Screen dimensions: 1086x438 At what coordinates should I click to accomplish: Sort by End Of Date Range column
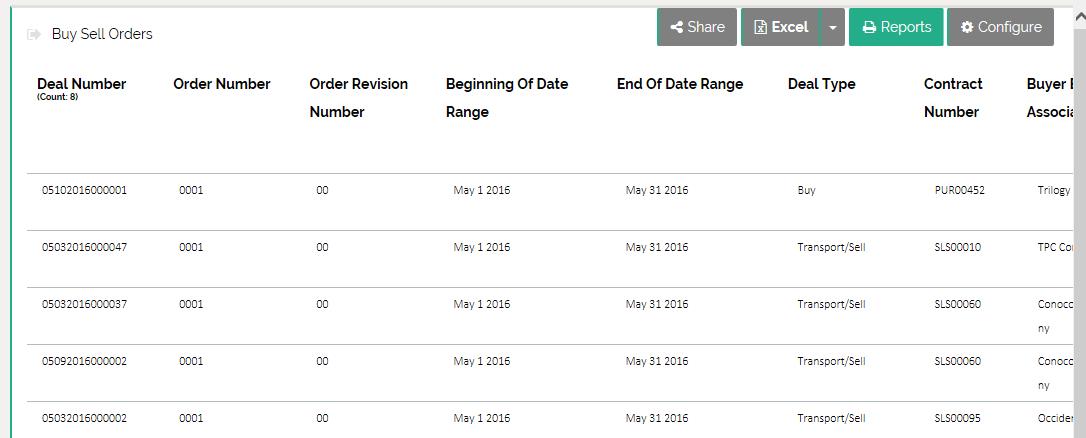tap(680, 84)
